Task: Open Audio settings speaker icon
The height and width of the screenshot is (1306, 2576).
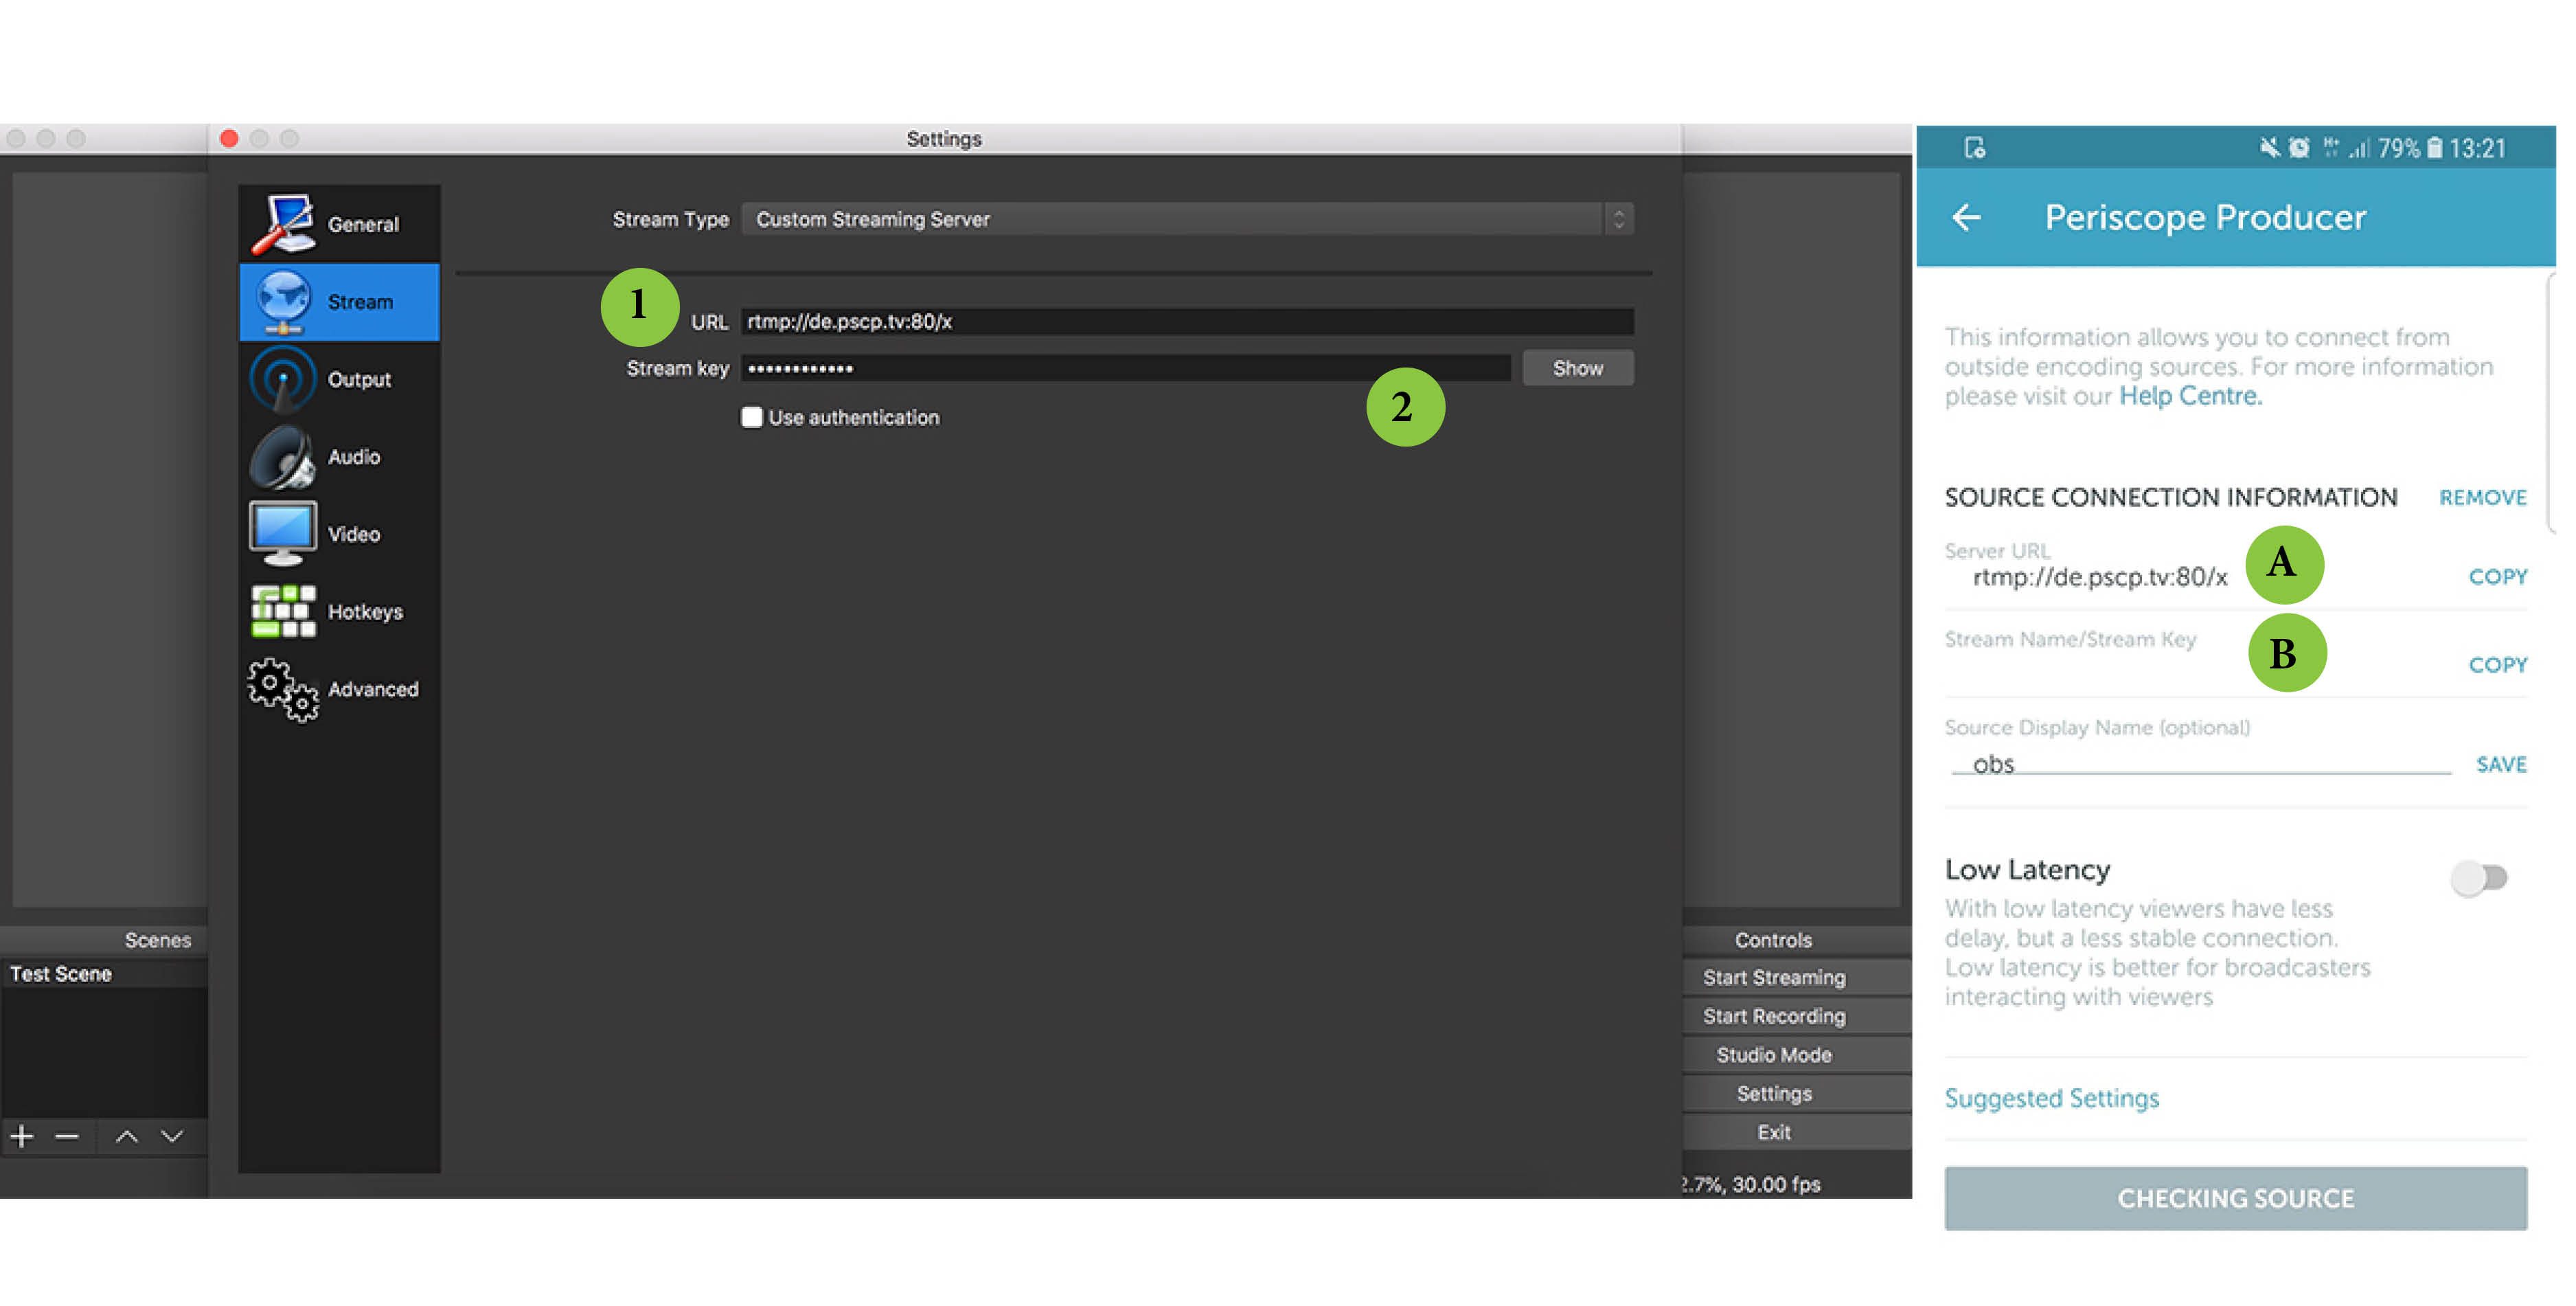Action: (284, 457)
